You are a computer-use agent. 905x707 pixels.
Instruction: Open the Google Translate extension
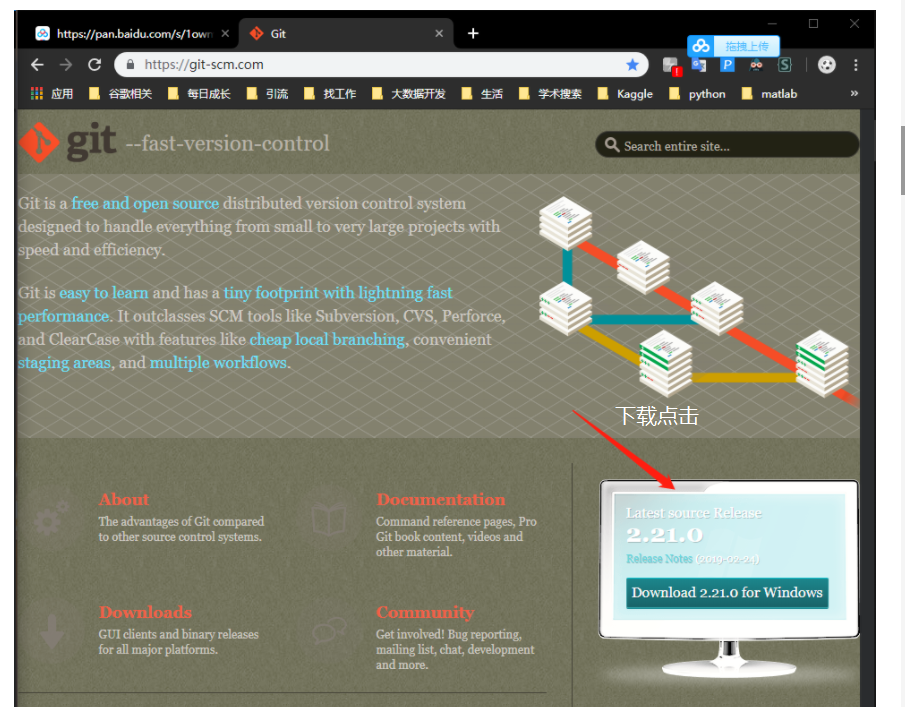[x=699, y=65]
